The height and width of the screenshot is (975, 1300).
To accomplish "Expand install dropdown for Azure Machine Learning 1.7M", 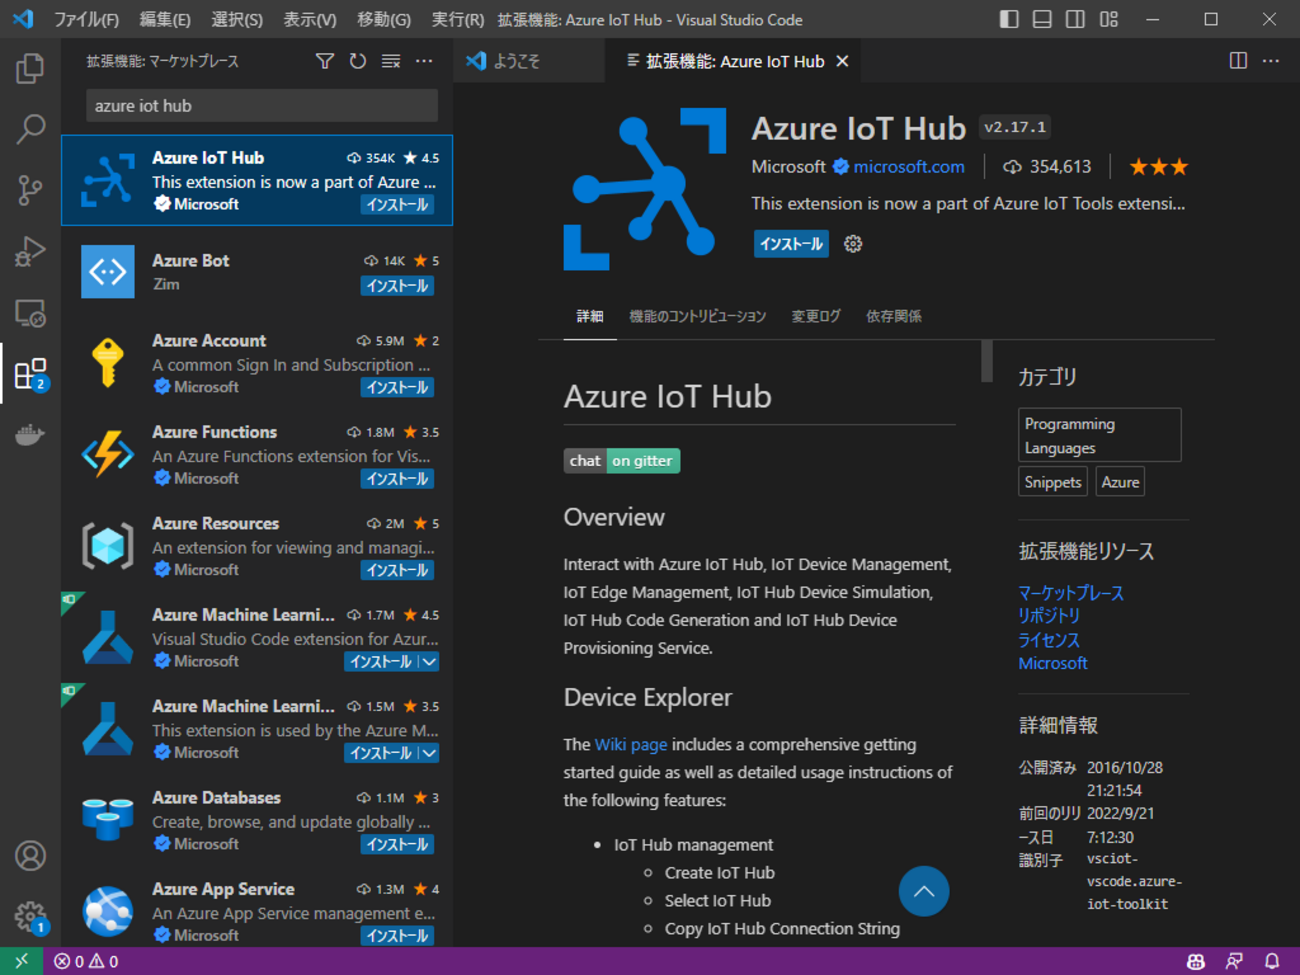I will tap(429, 662).
